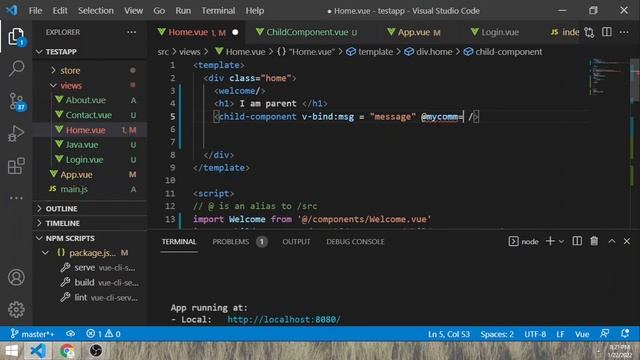
Task: Switch to App.vue editor tab
Action: 413,32
